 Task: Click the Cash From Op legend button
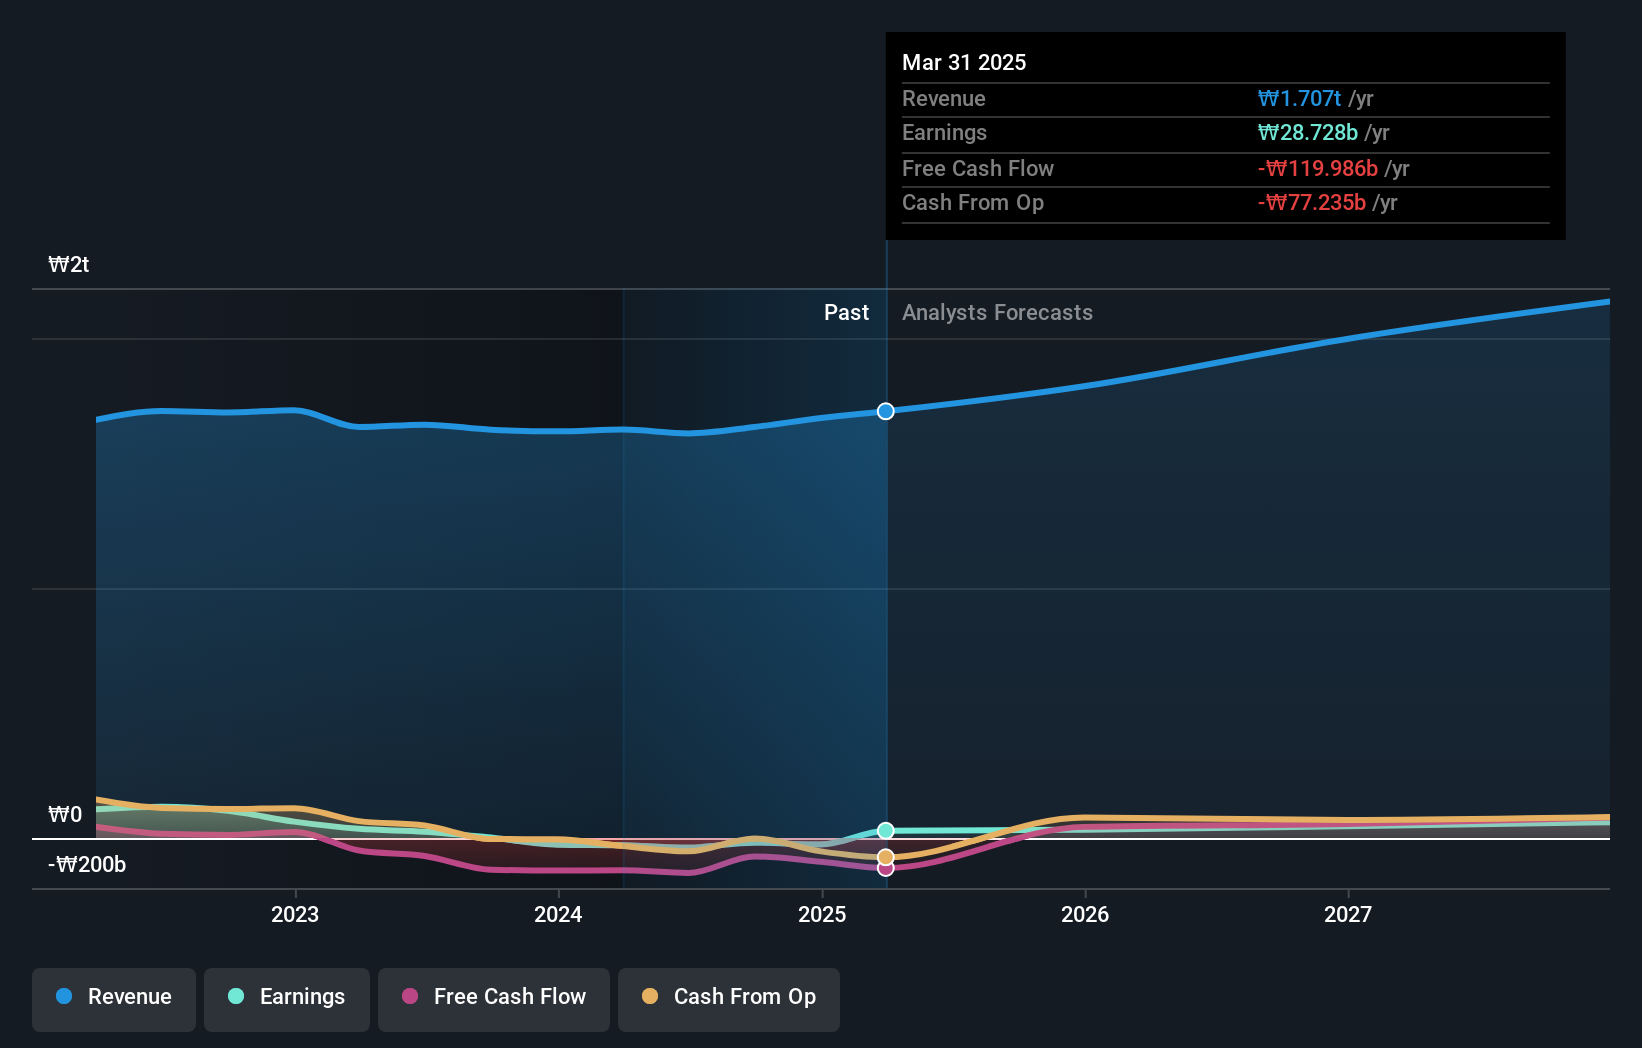tap(729, 997)
